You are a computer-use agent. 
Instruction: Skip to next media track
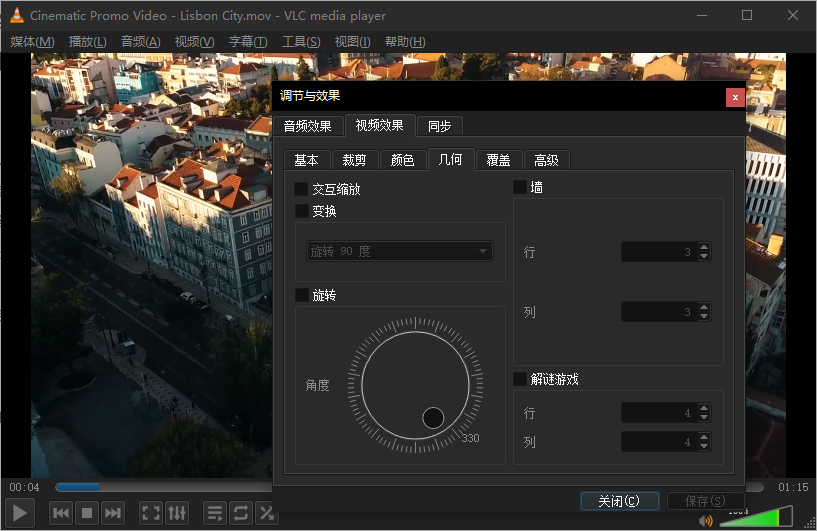113,513
